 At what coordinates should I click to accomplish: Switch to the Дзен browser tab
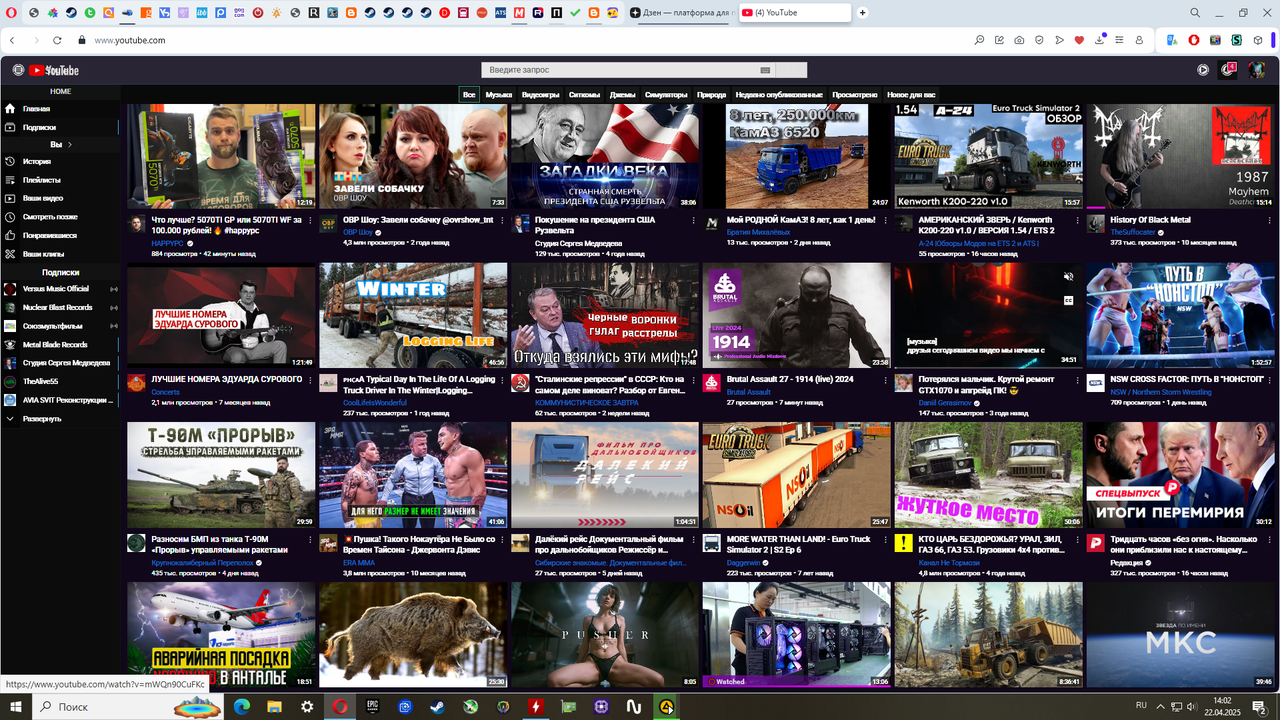click(x=681, y=12)
